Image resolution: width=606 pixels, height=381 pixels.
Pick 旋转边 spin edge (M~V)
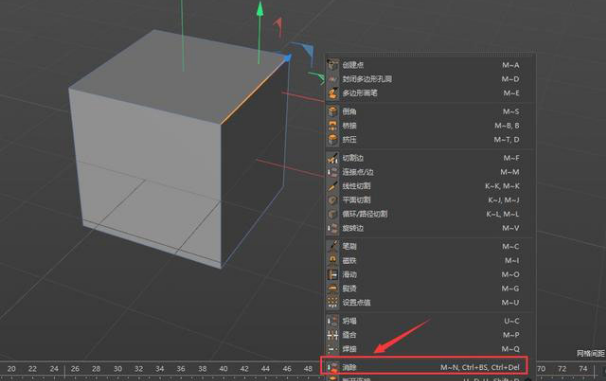430,228
